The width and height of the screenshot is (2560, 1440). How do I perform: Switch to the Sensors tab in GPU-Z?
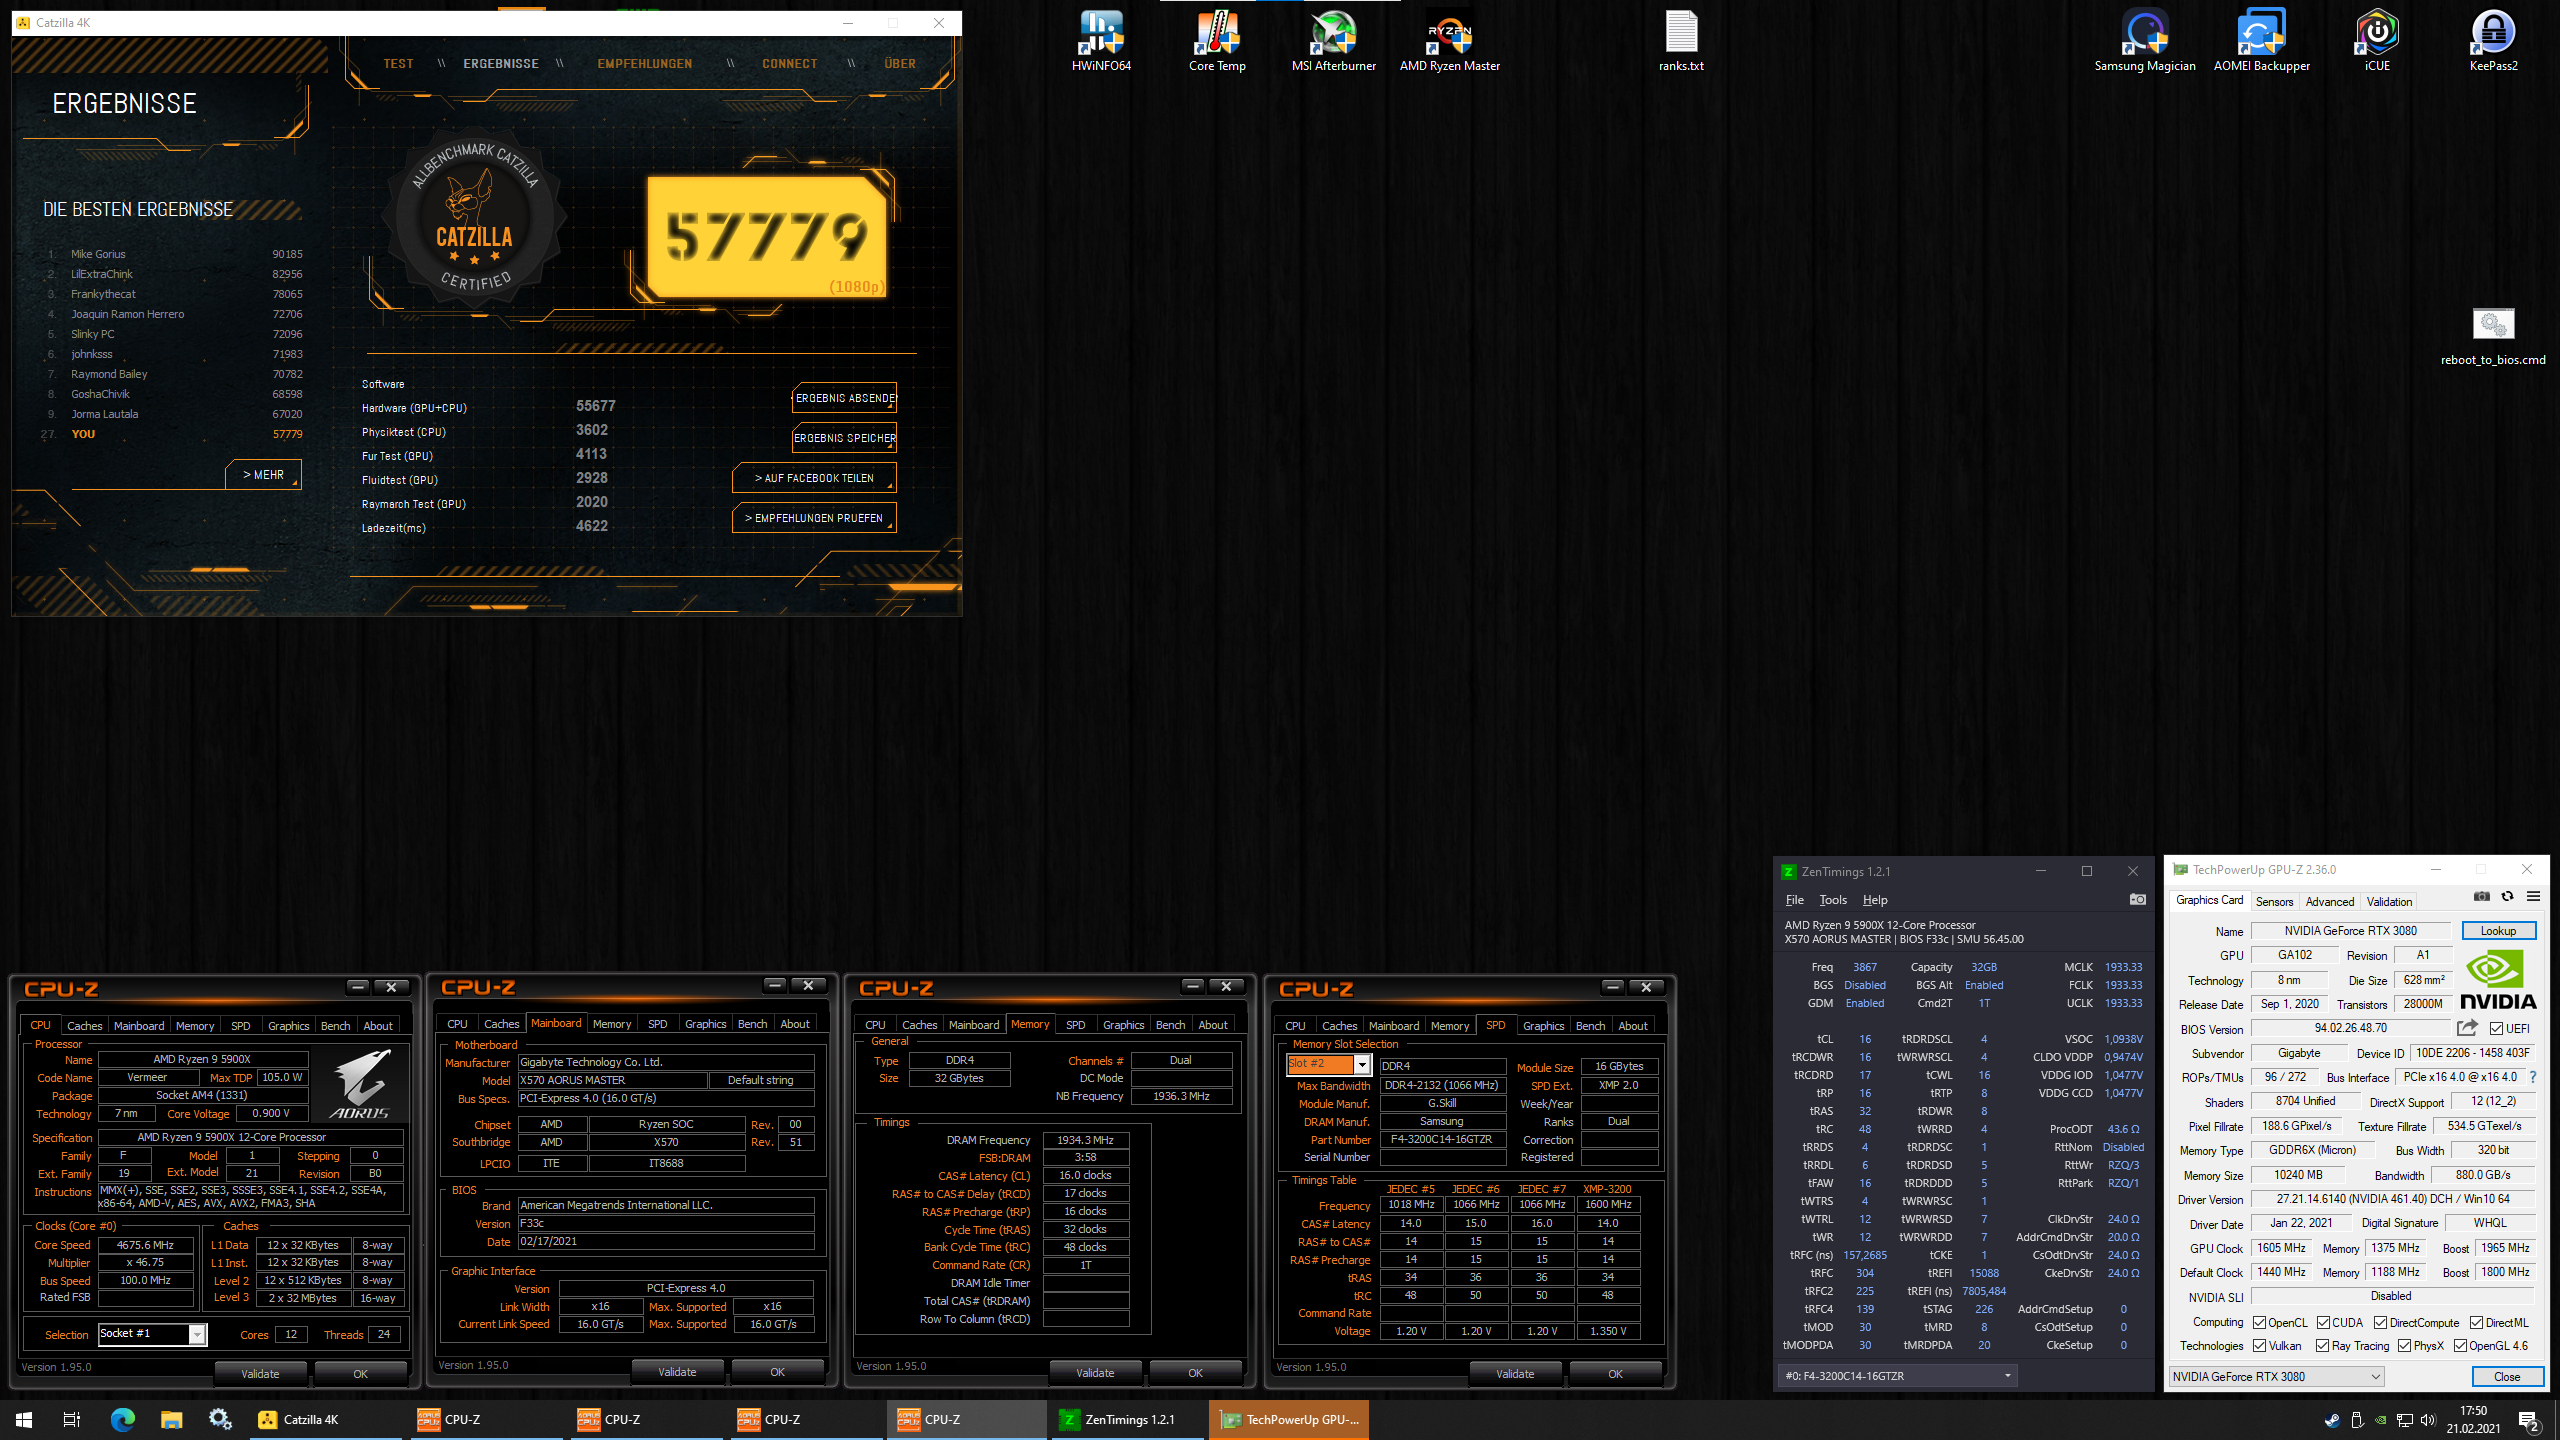pos(2274,901)
